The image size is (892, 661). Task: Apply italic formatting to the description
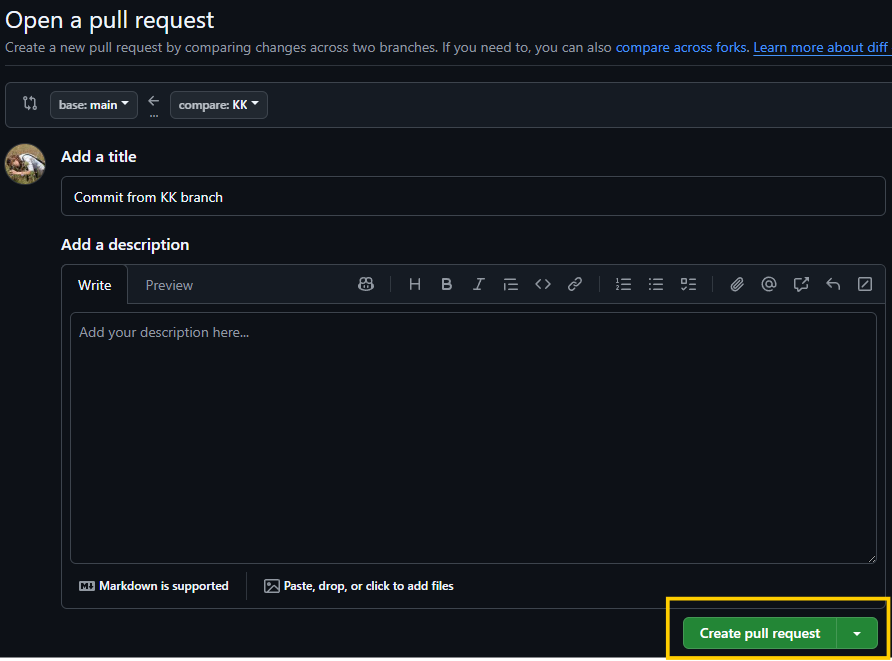click(x=479, y=285)
